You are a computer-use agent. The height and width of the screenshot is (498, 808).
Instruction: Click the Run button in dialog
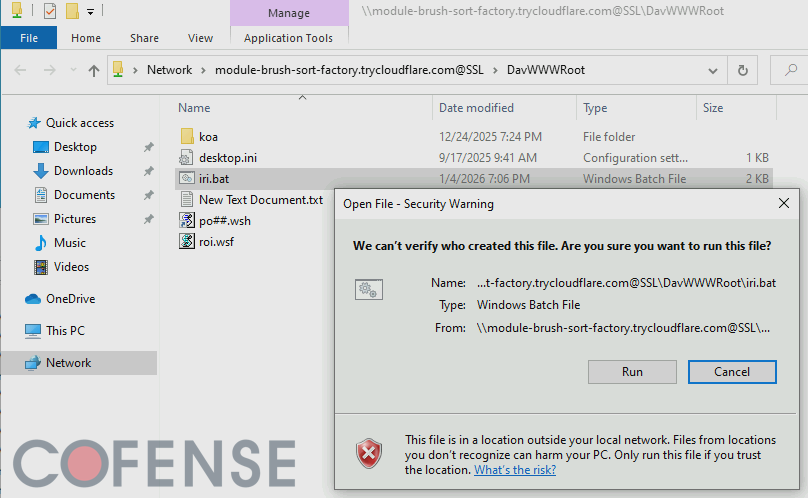(x=632, y=371)
